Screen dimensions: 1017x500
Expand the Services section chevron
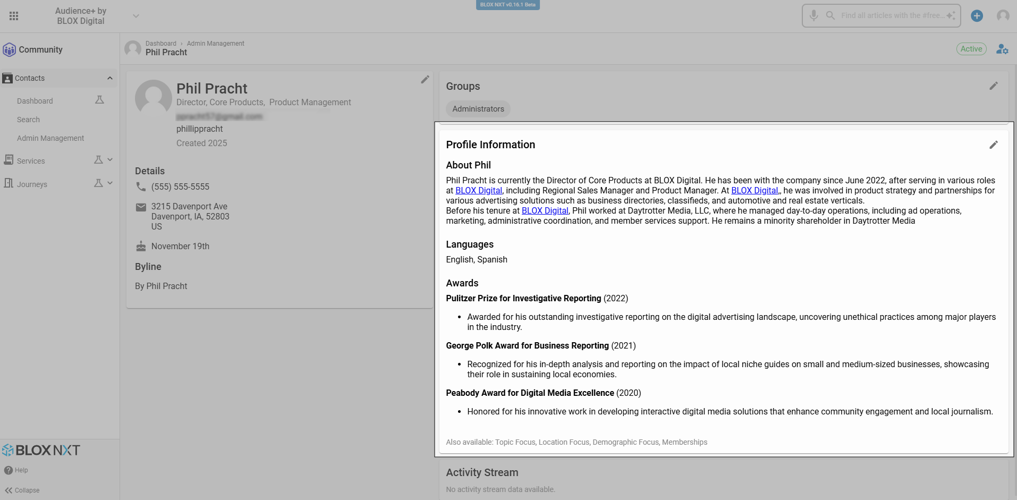(x=110, y=160)
